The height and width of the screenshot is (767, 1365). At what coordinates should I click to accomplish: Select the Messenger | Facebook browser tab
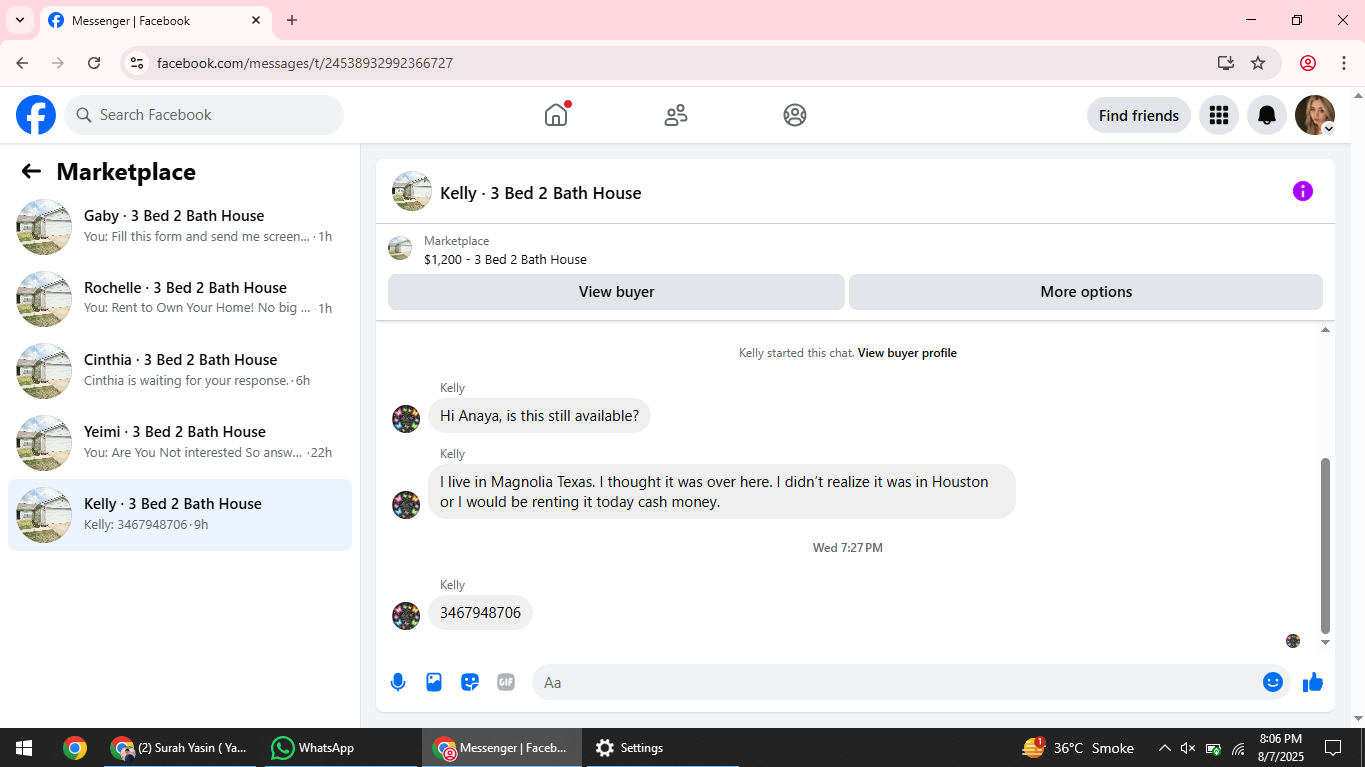(155, 20)
